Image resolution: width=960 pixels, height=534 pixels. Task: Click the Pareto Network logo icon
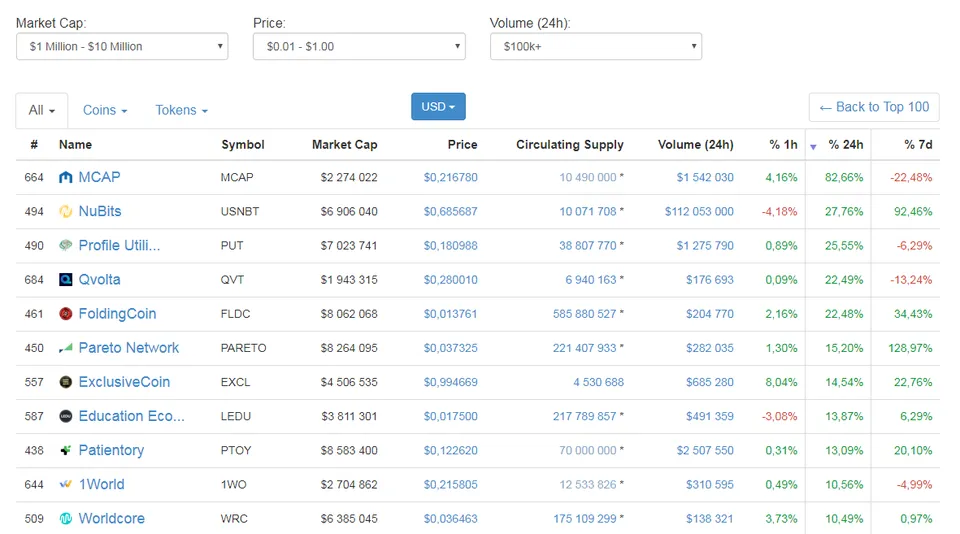[x=66, y=348]
